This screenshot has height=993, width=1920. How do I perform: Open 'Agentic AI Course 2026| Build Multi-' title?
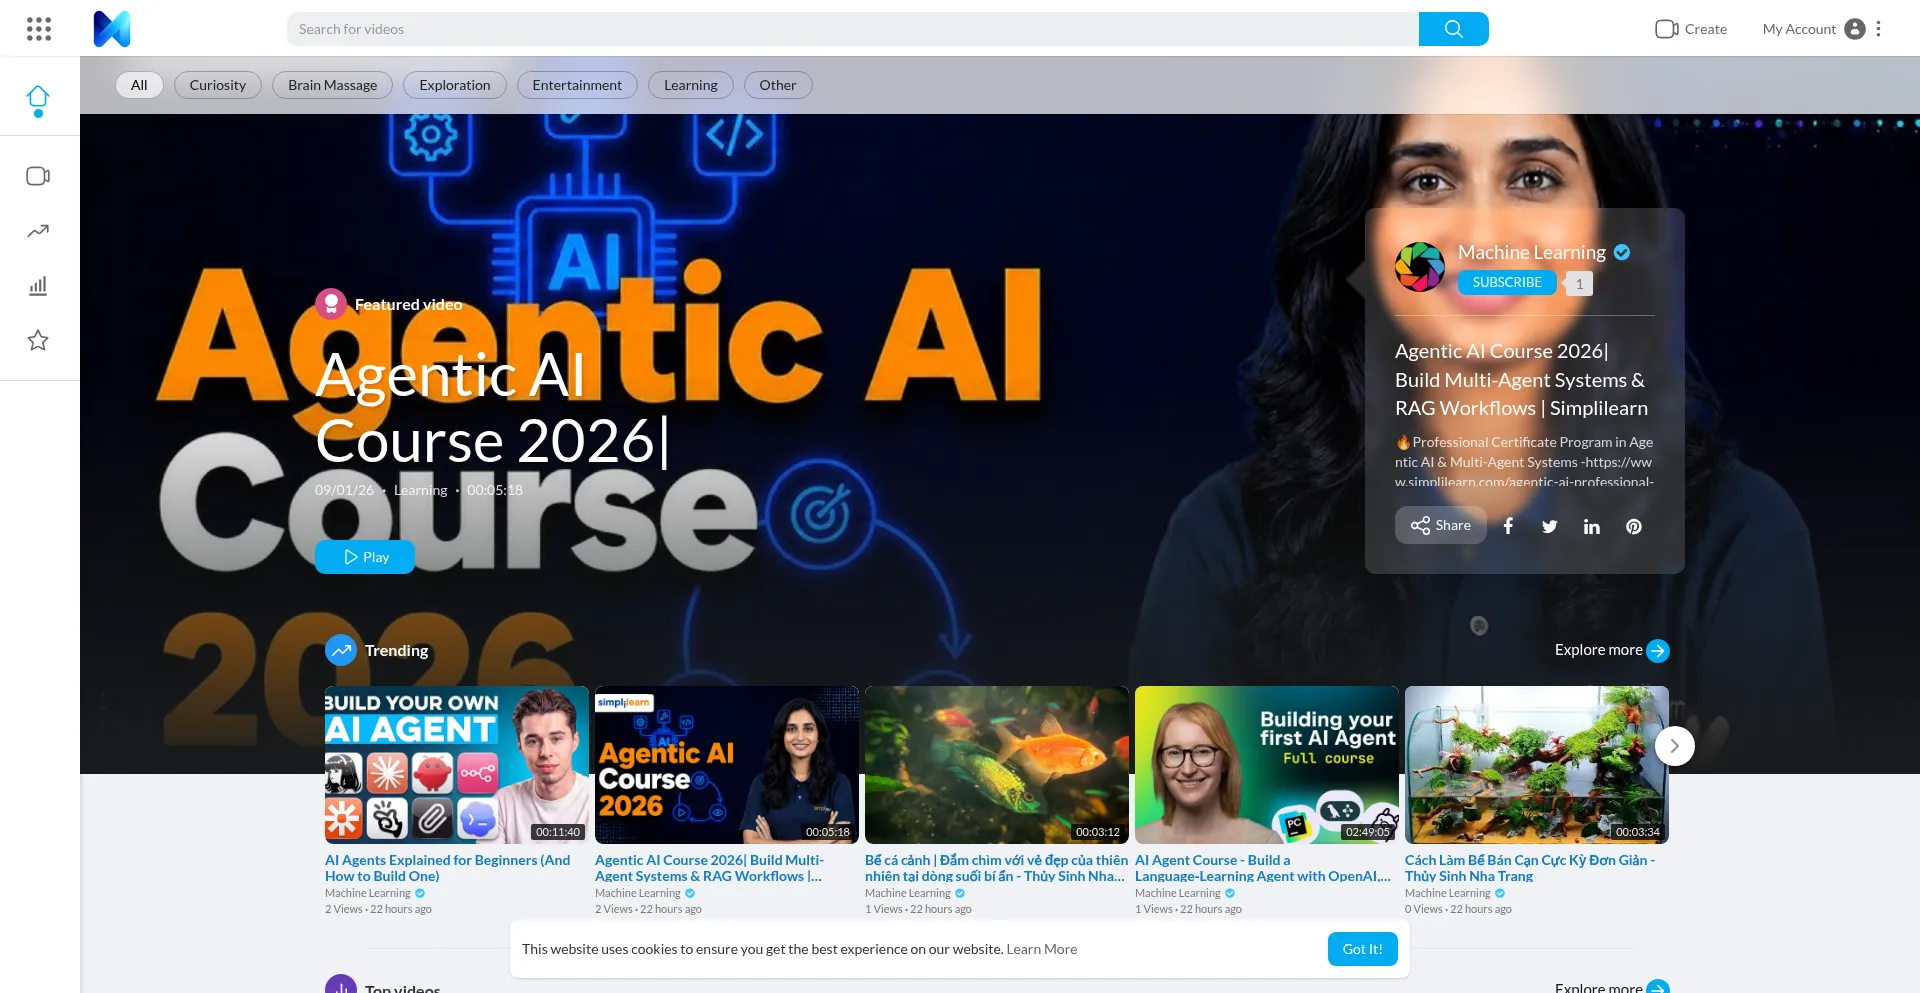tap(710, 868)
